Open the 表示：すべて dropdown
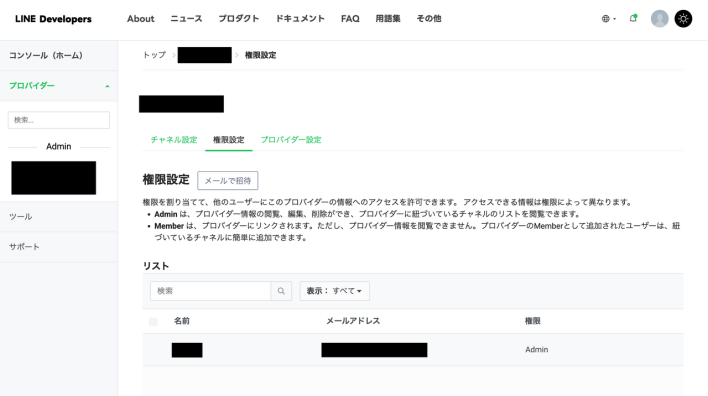Image resolution: width=708 pixels, height=396 pixels. (x=335, y=291)
